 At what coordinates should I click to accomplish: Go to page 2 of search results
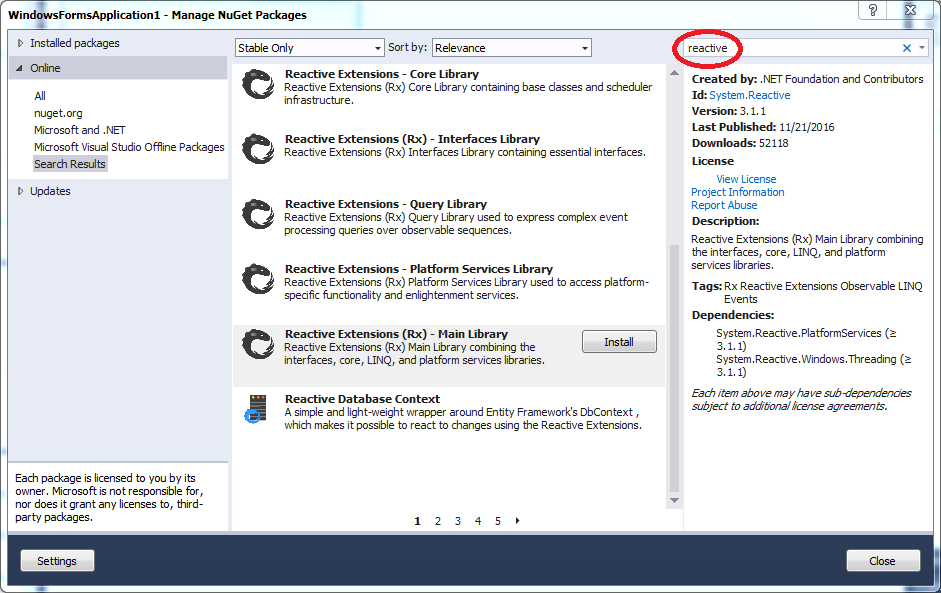(438, 521)
